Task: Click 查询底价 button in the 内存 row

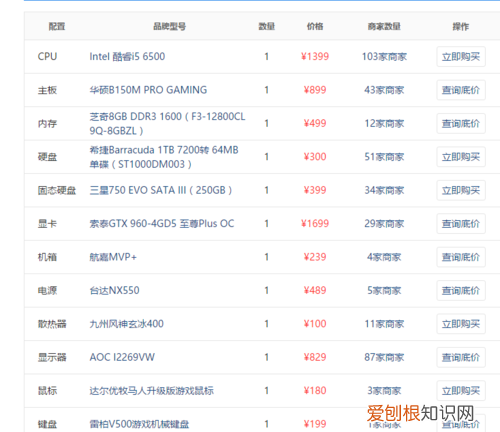Action: (x=461, y=124)
